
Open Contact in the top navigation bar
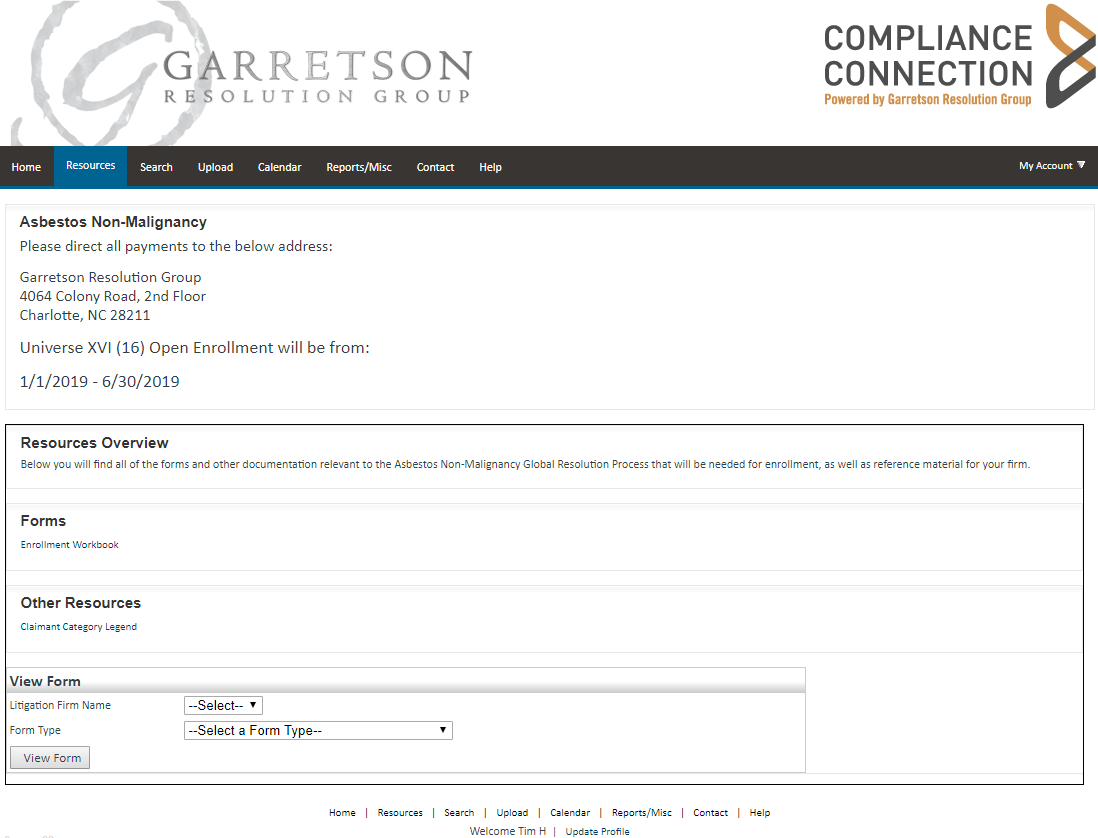[435, 167]
